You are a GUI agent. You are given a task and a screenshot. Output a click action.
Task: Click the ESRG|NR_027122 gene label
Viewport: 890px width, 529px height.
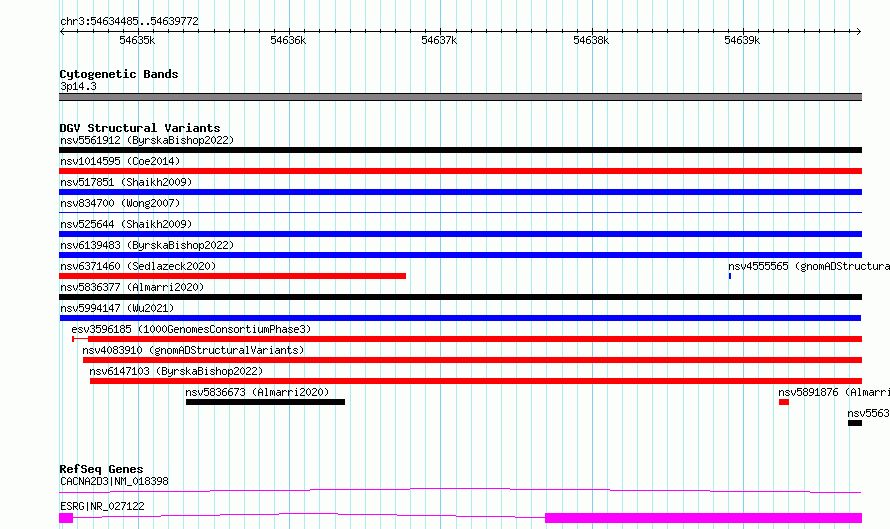click(102, 506)
